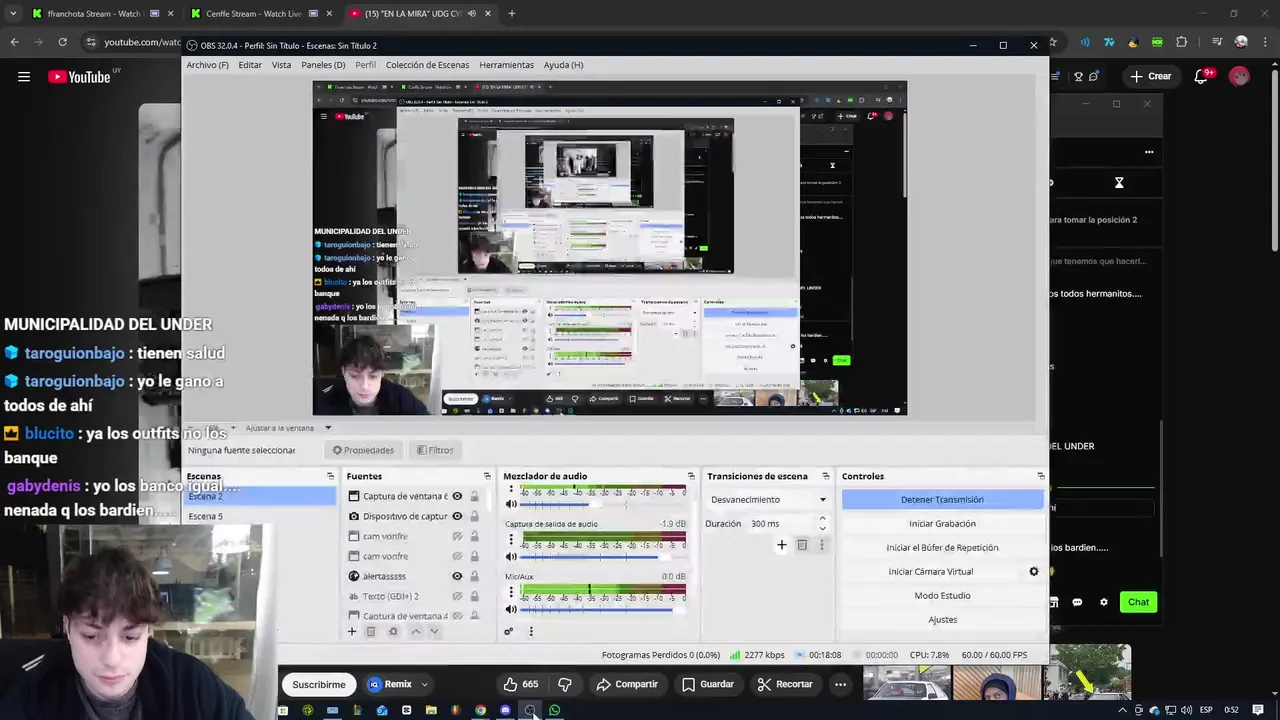Move source up with arrow icon
This screenshot has height=720, width=1280.
(x=416, y=631)
